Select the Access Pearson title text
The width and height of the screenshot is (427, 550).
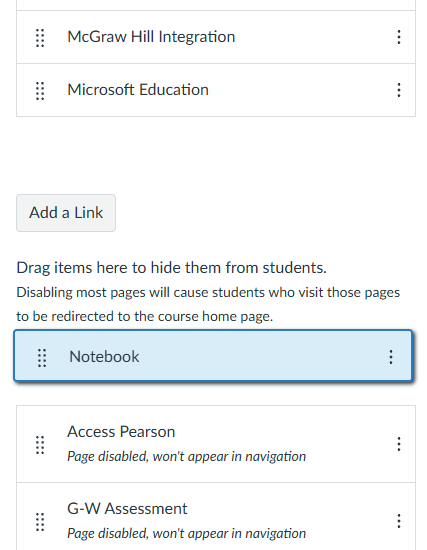click(121, 432)
